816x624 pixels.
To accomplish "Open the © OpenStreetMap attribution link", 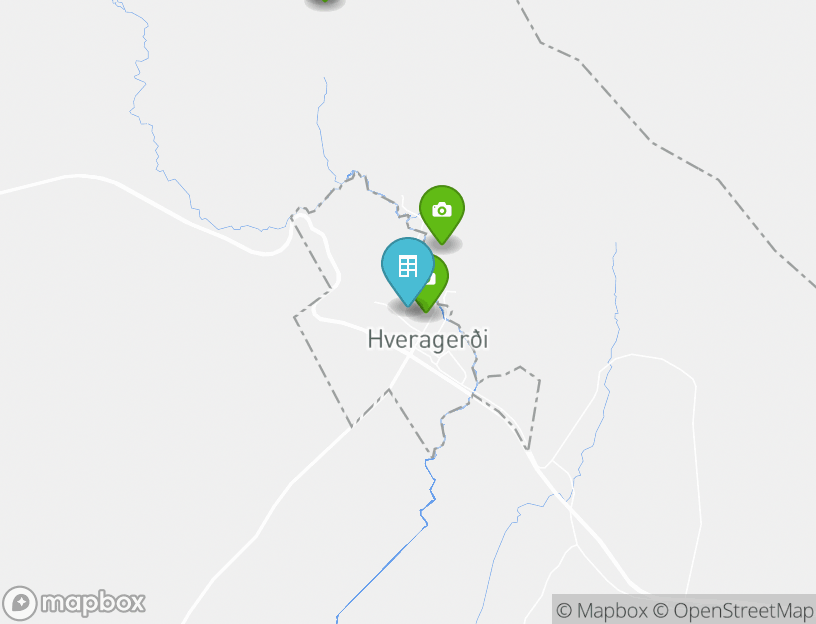I will 733,610.
